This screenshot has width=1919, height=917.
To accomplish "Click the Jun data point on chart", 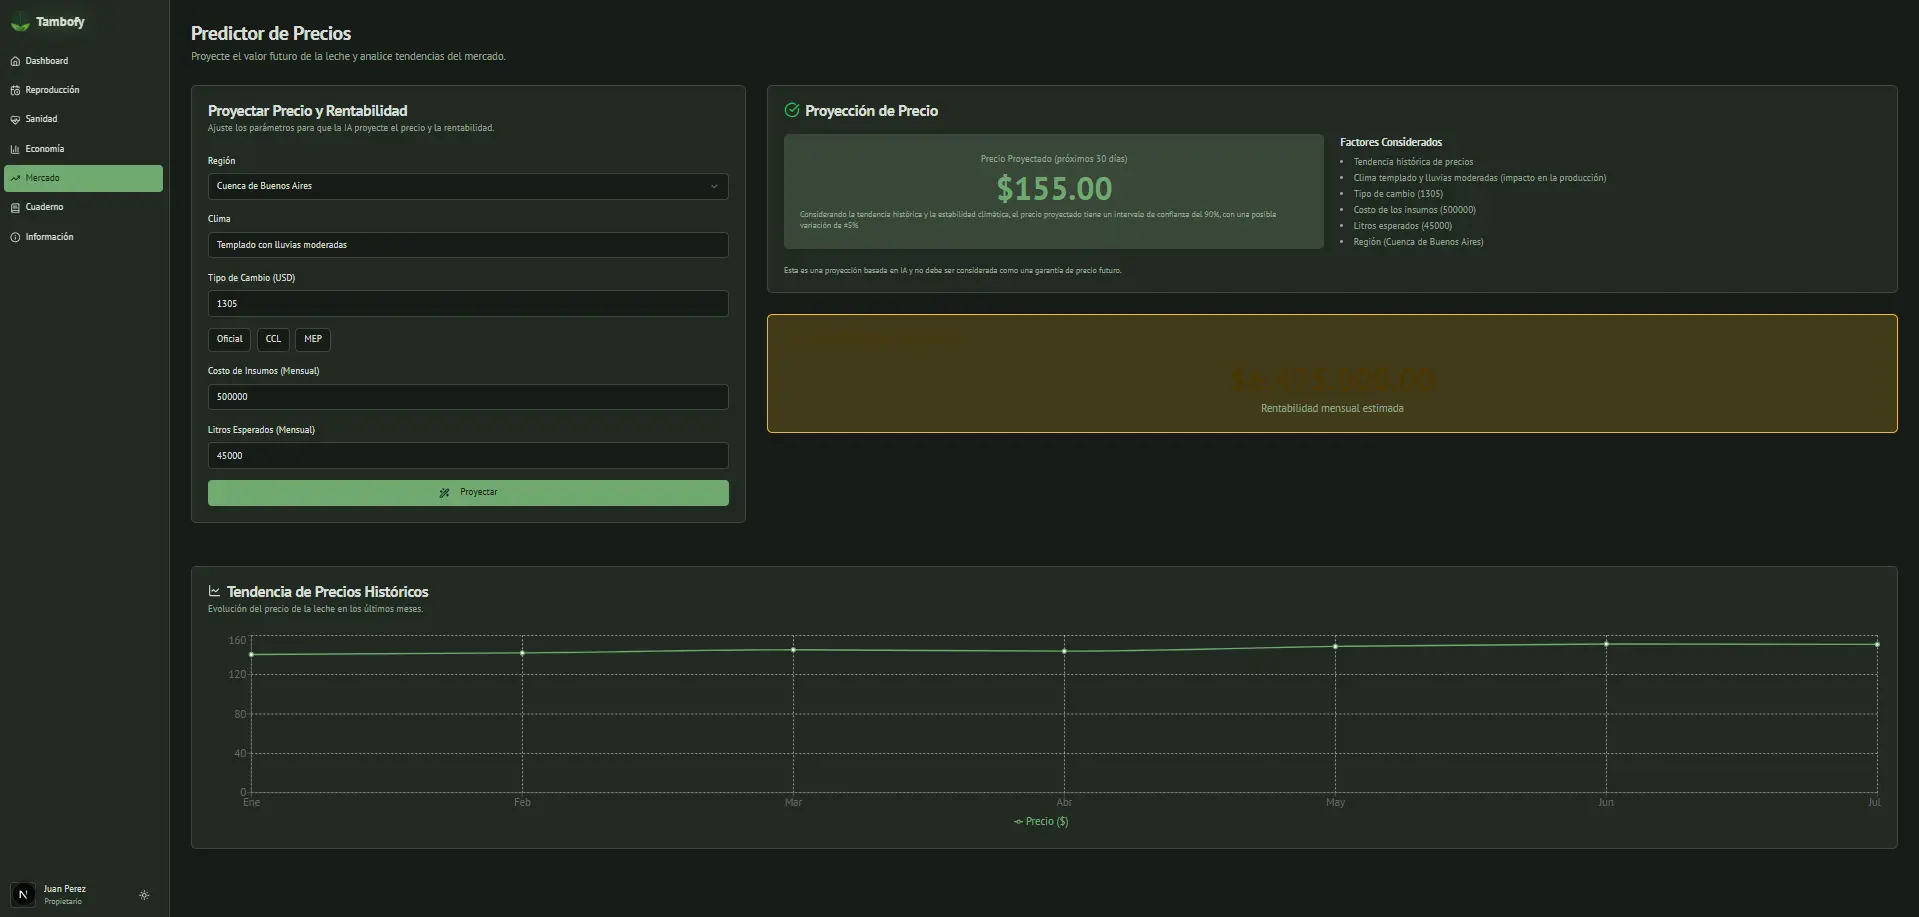I will tap(1606, 644).
